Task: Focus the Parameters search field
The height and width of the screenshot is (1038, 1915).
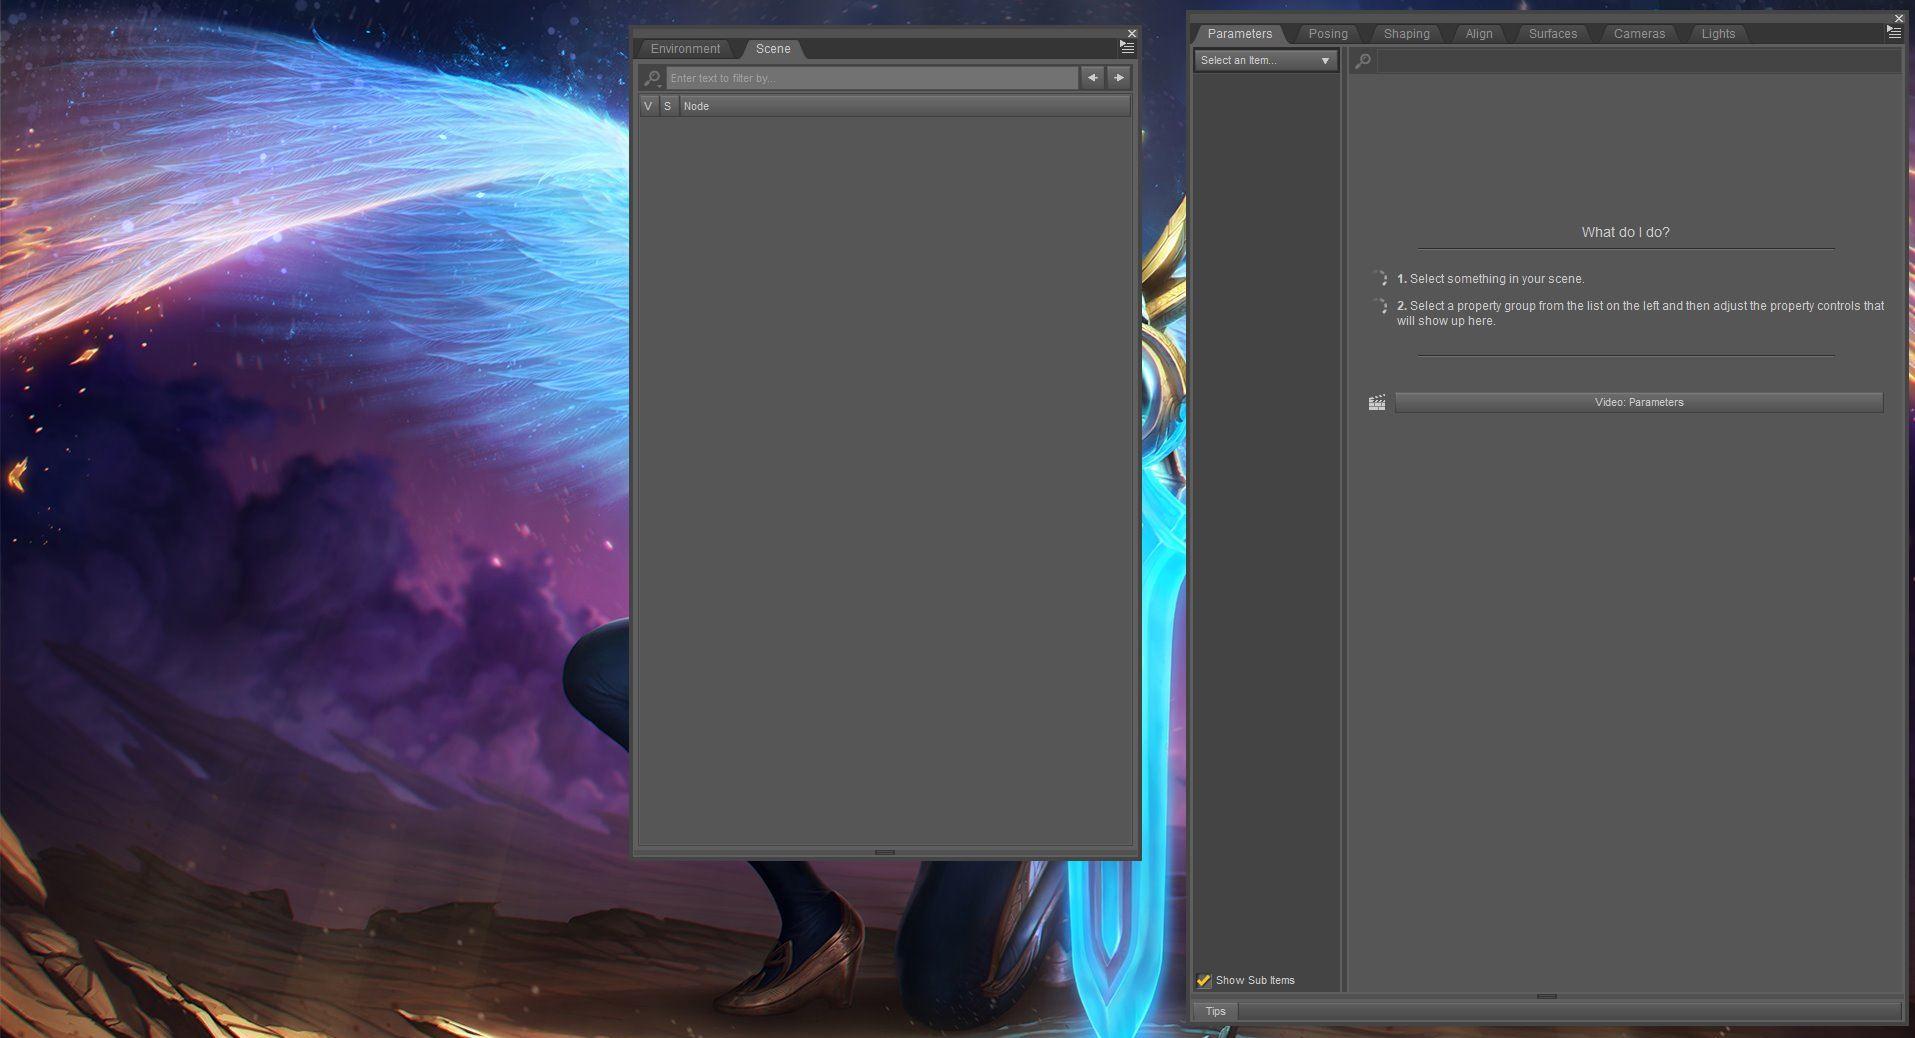Action: tap(1638, 61)
